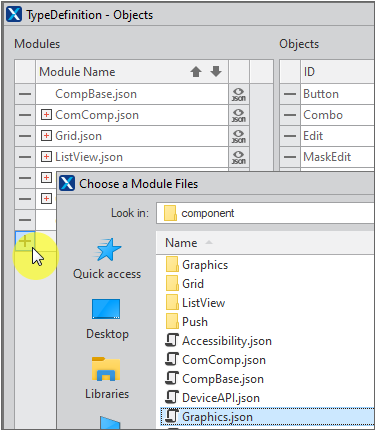Move module down with the down arrow
This screenshot has height=430, width=375.
point(216,71)
